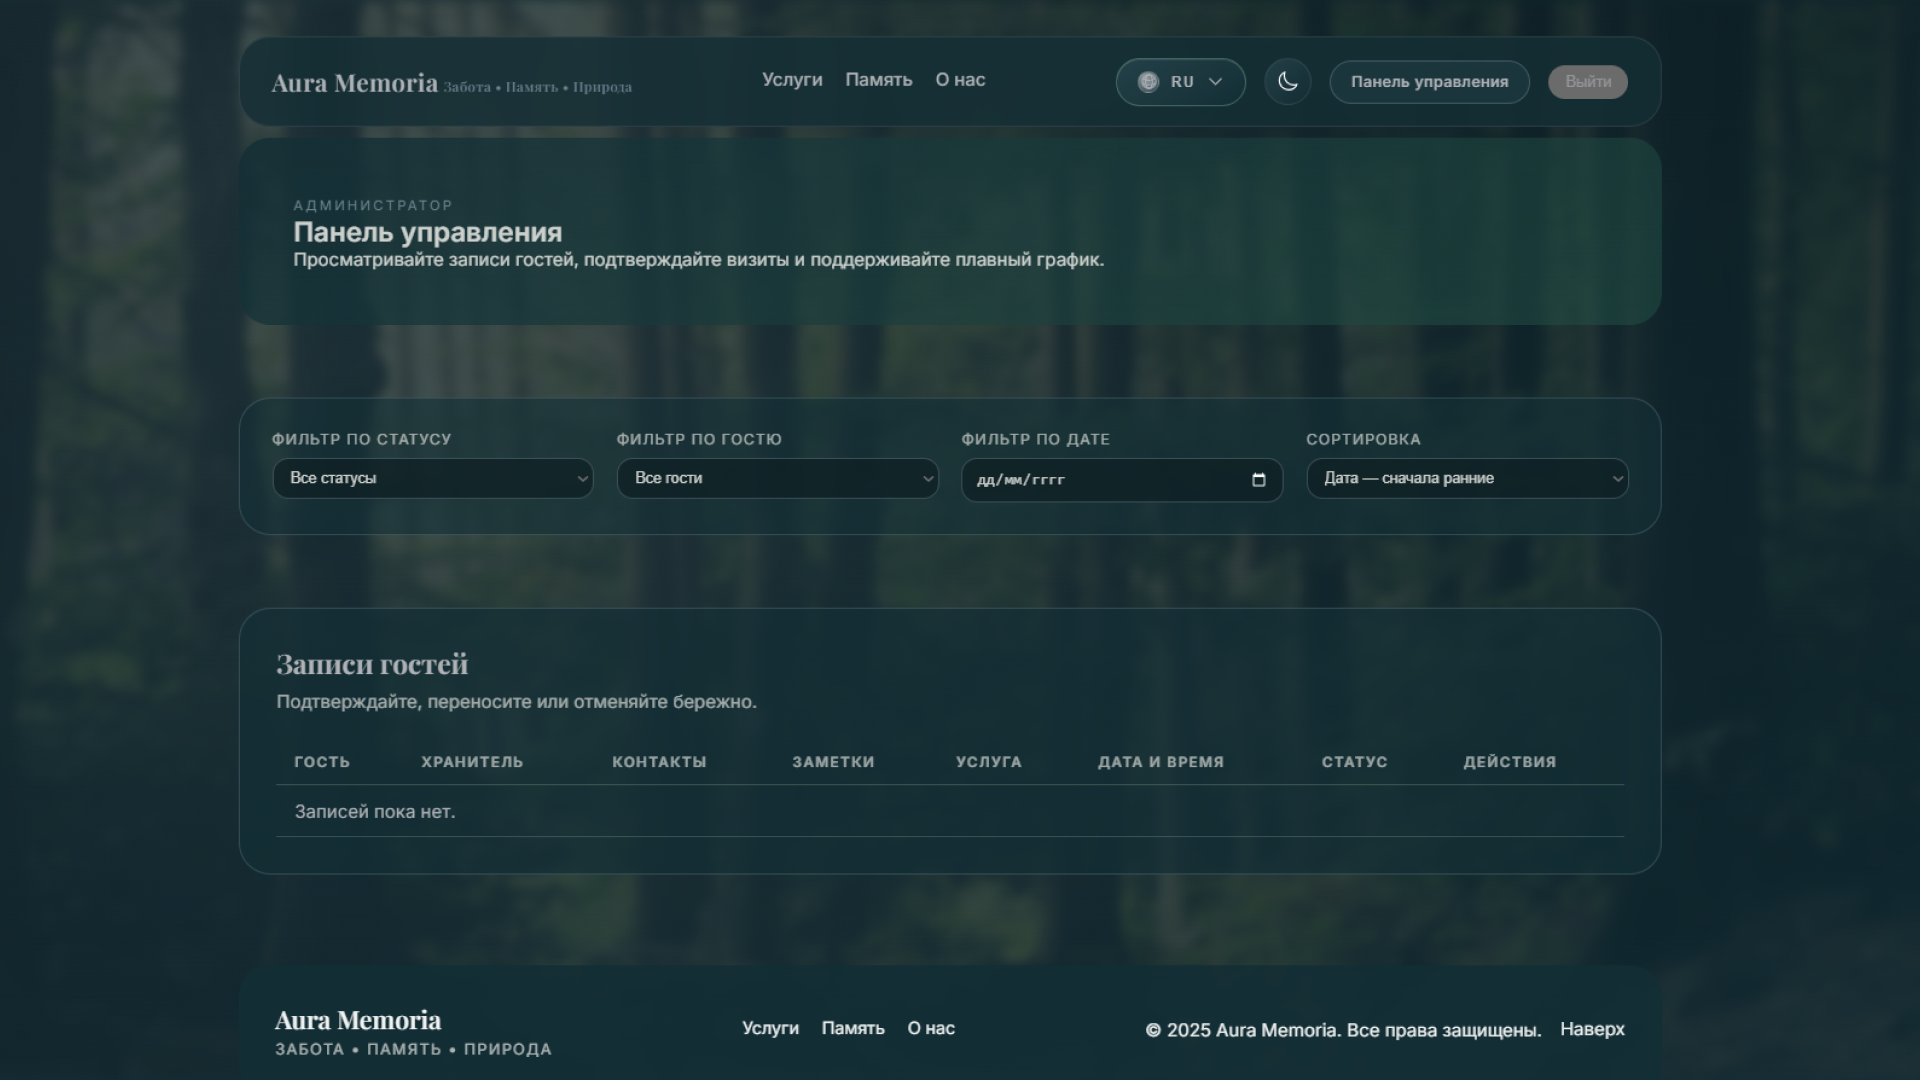Toggle dark mode with the moon icon
This screenshot has height=1080, width=1920.
1287,82
